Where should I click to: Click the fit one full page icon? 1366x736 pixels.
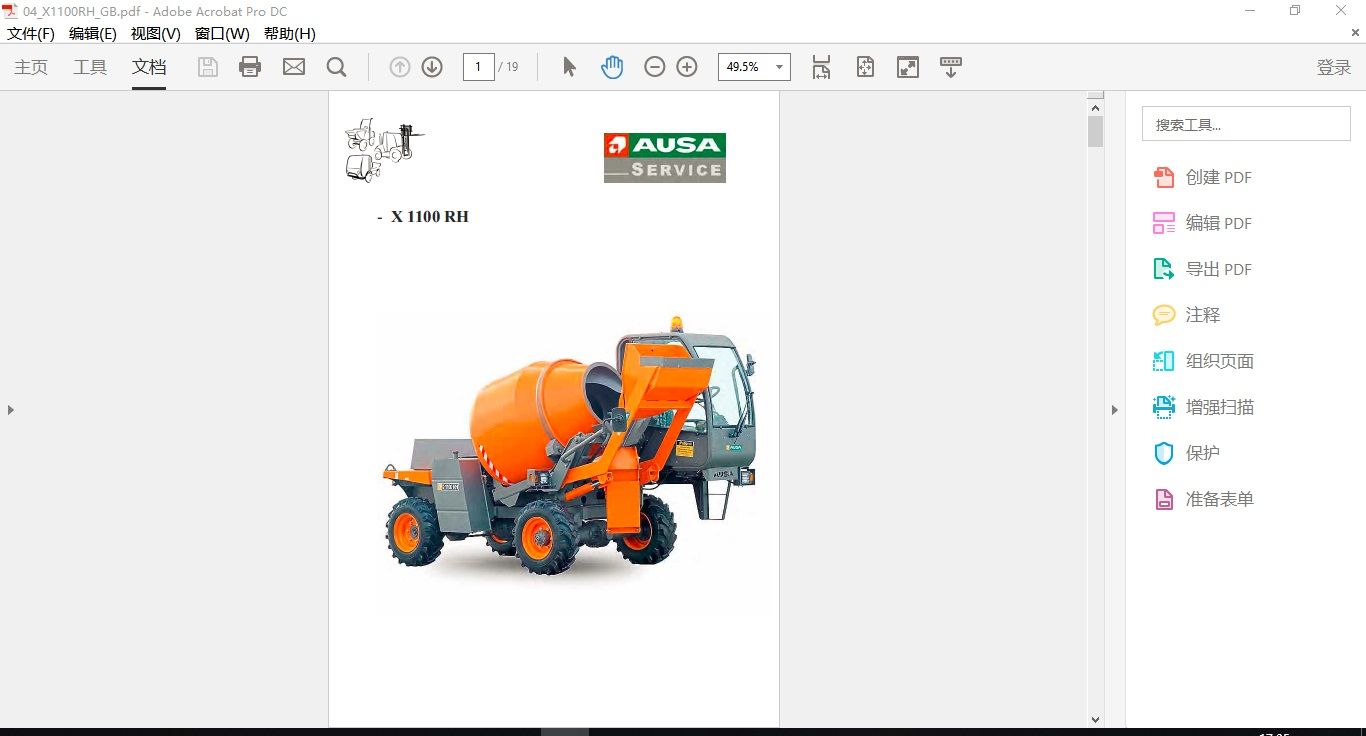864,66
